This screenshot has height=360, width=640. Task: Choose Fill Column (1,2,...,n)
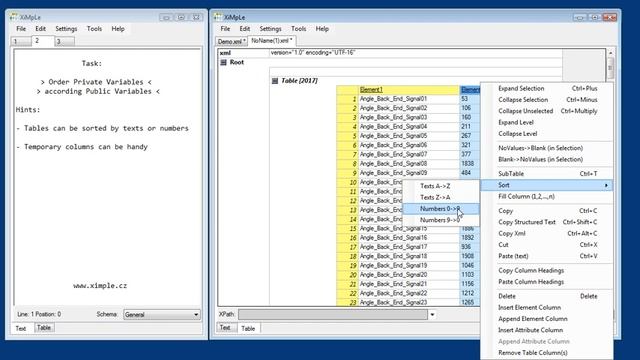547,197
